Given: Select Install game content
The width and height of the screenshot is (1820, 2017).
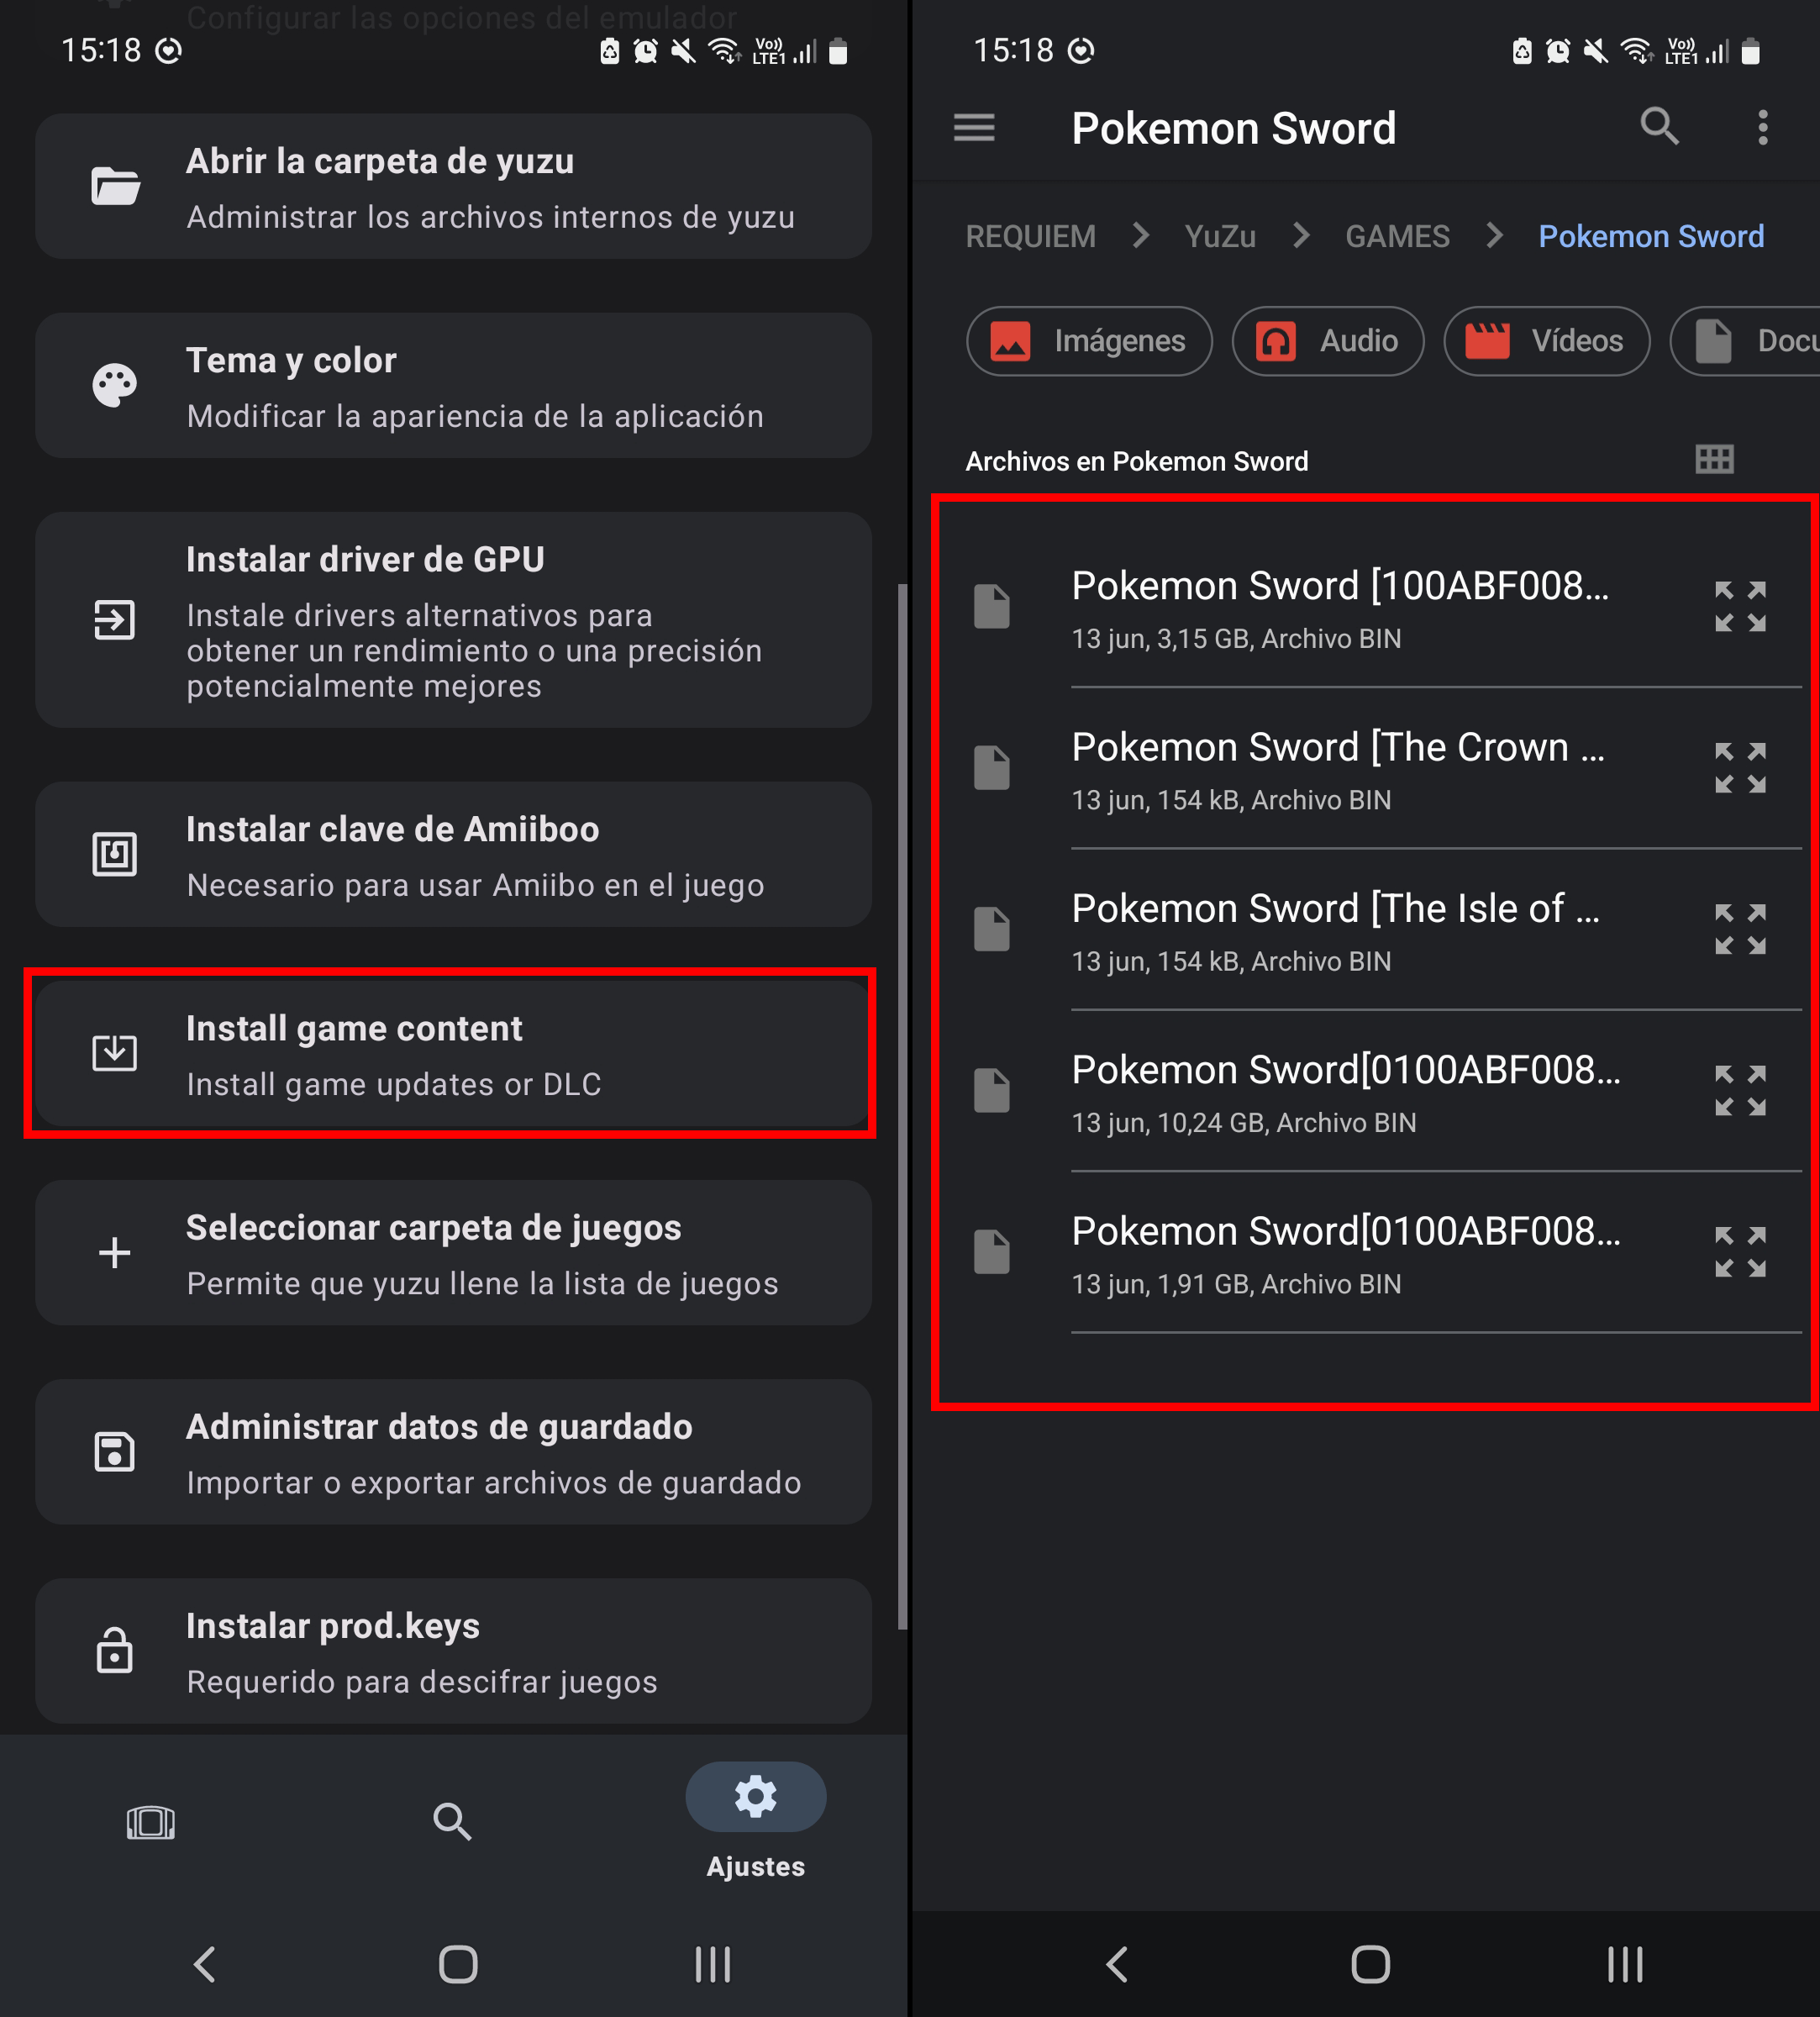Looking at the screenshot, I should point(453,1052).
